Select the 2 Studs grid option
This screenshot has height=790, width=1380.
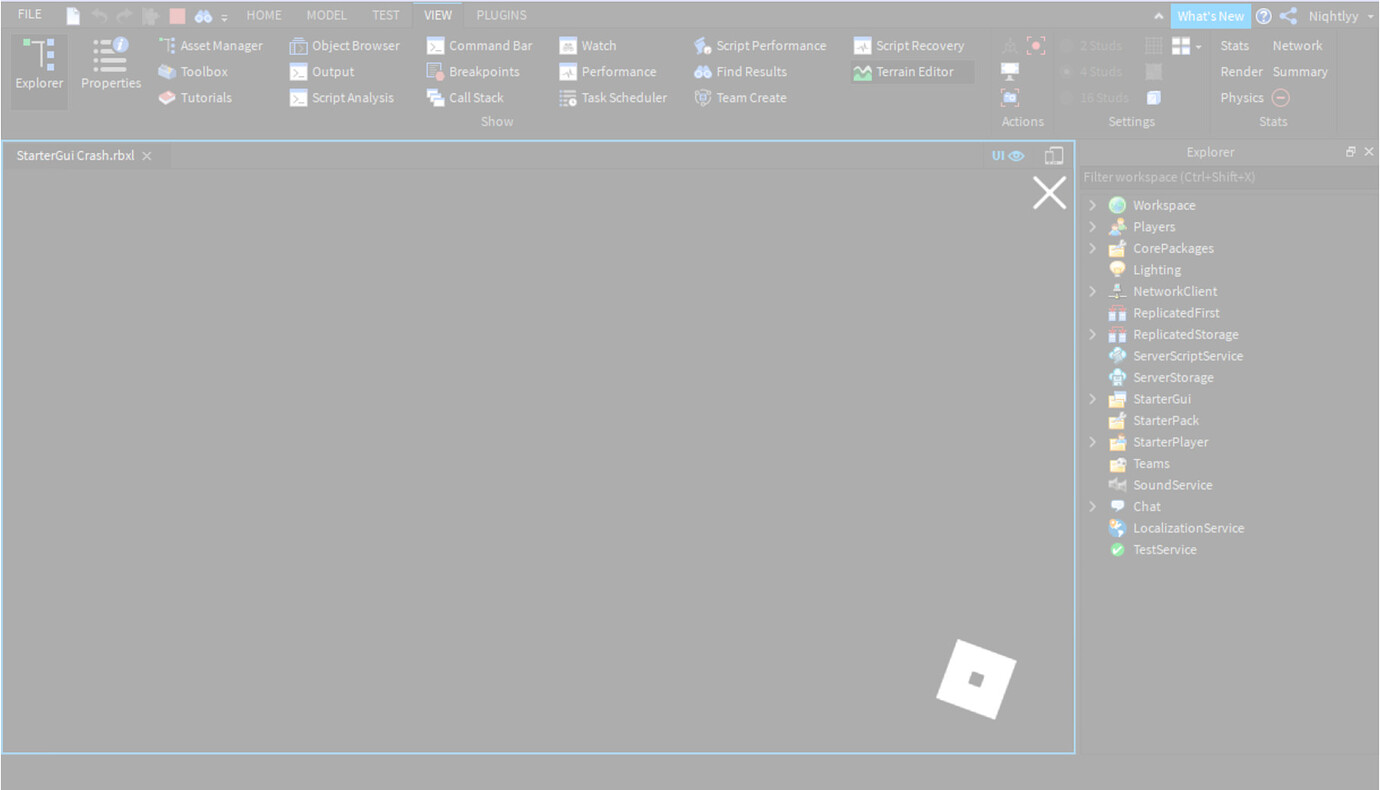pyautogui.click(x=1090, y=46)
